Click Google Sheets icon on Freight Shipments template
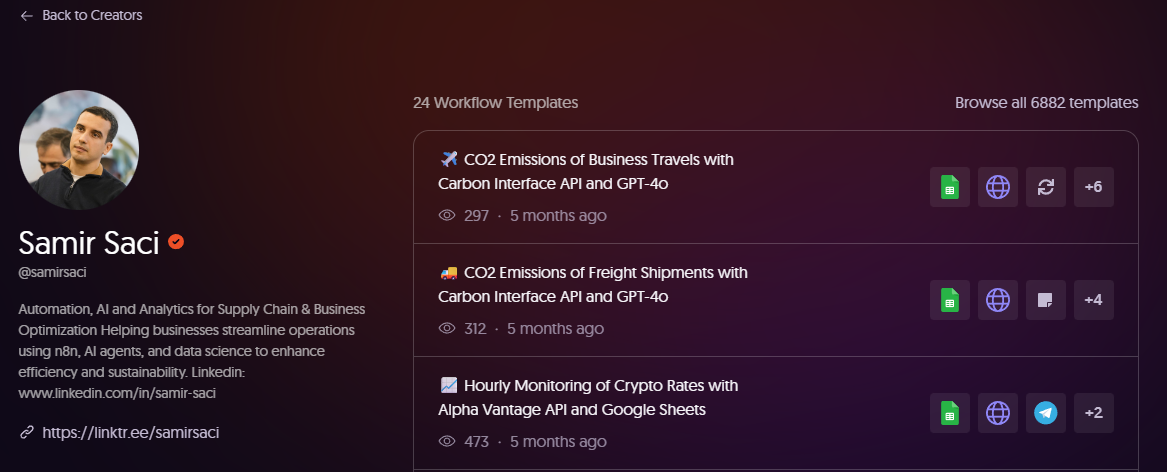Screen dimensions: 1167x472 (950, 300)
